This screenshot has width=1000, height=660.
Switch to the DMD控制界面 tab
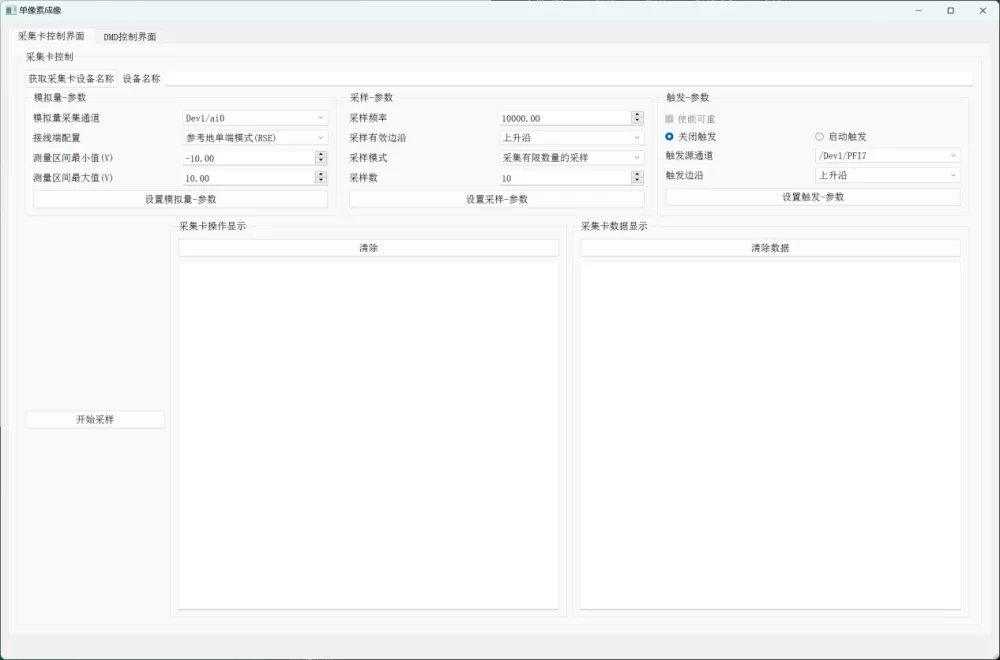tap(130, 37)
